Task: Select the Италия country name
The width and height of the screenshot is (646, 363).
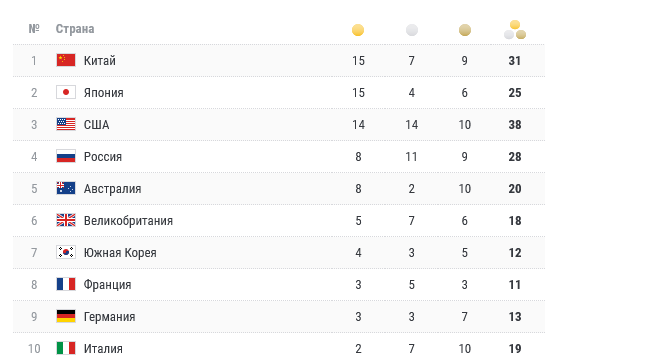Action: (x=103, y=349)
